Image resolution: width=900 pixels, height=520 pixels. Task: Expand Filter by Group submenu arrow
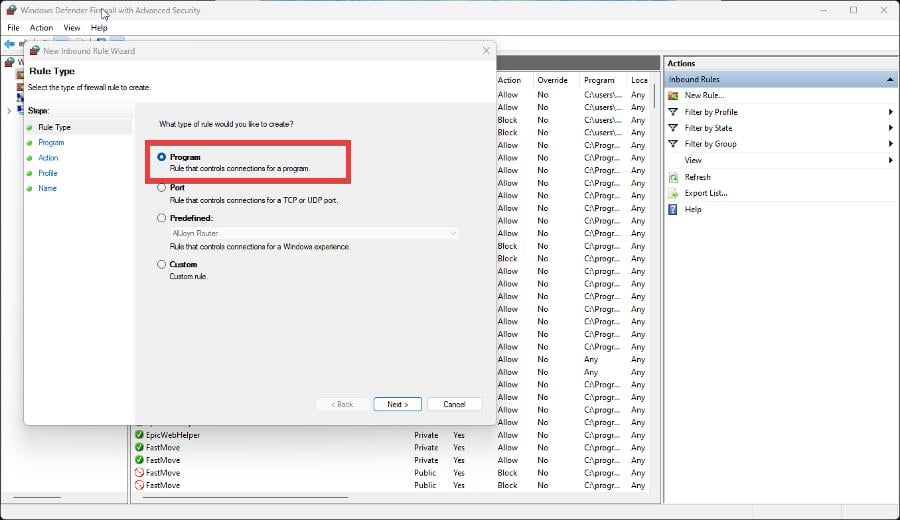(x=891, y=144)
